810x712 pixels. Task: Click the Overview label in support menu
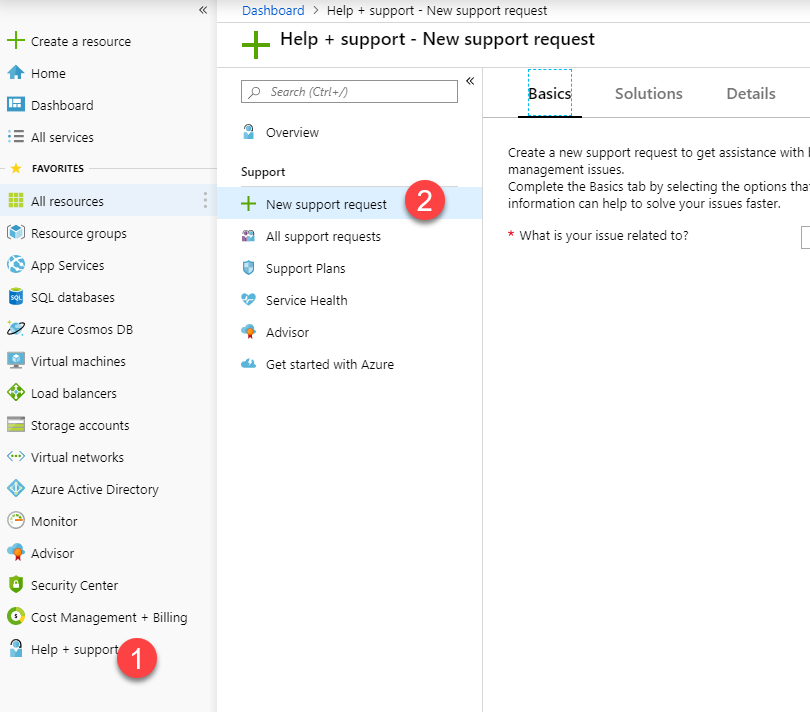click(x=292, y=132)
